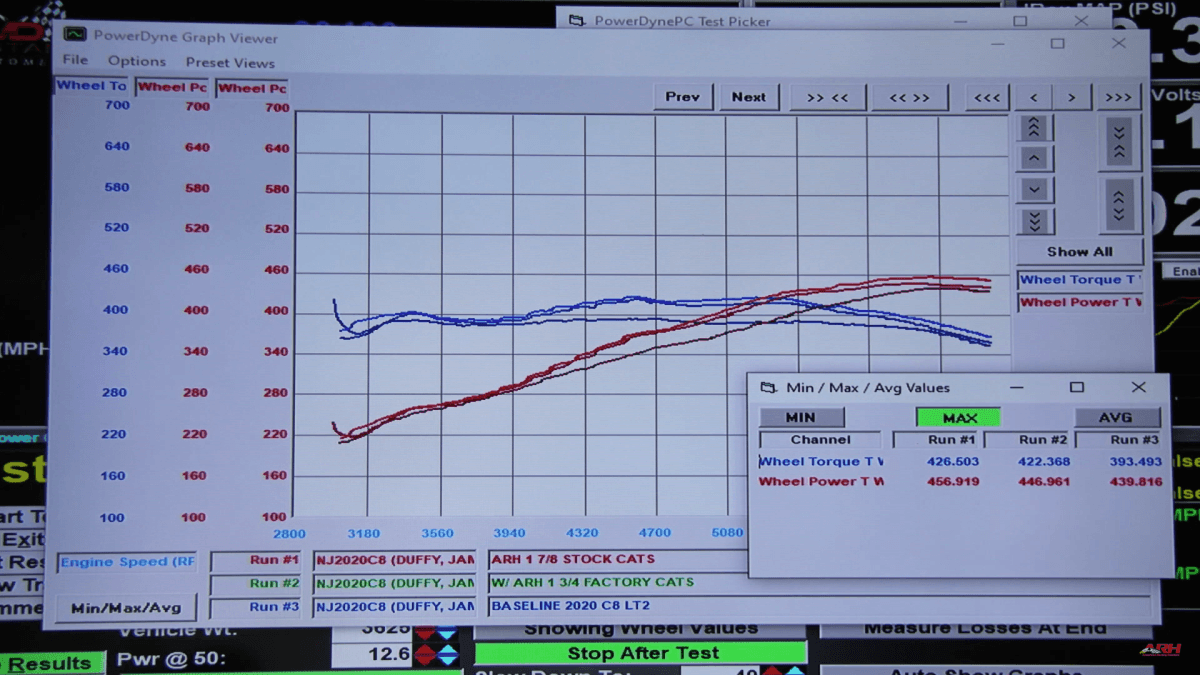Click the single down chevron button
Image resolution: width=1200 pixels, height=675 pixels.
tap(1034, 190)
